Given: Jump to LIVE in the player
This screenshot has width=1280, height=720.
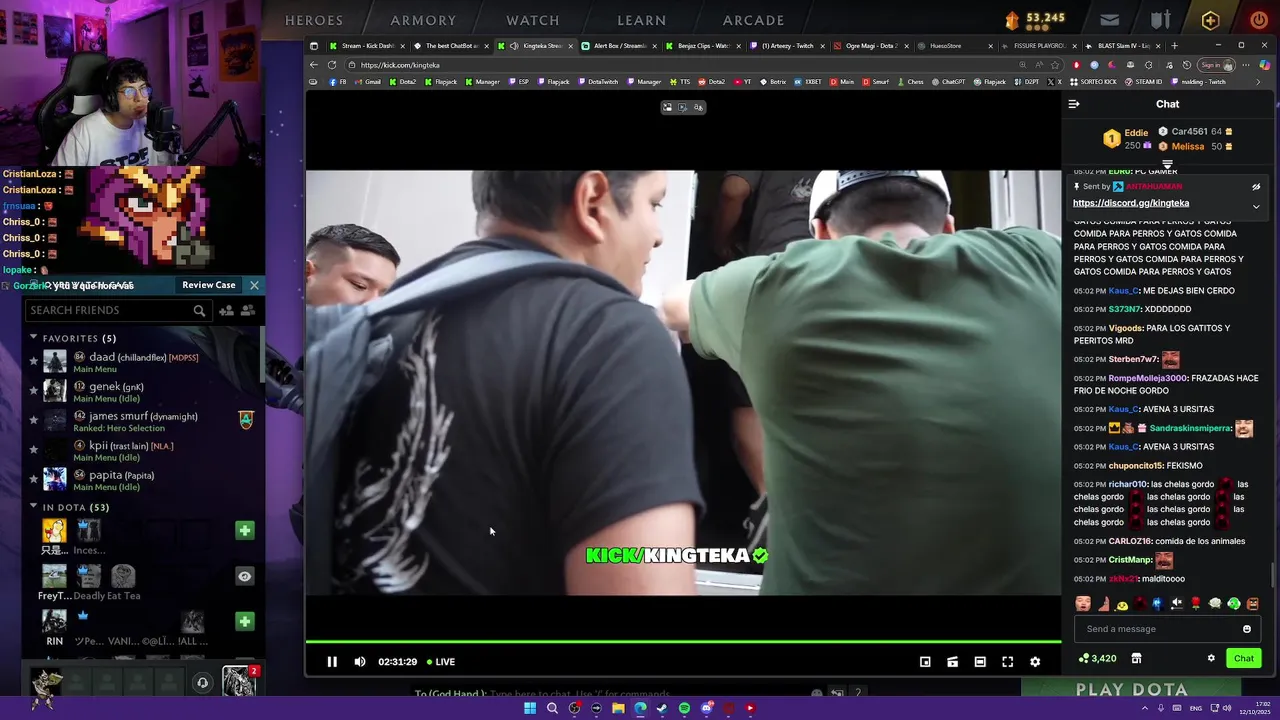Looking at the screenshot, I should point(440,661).
